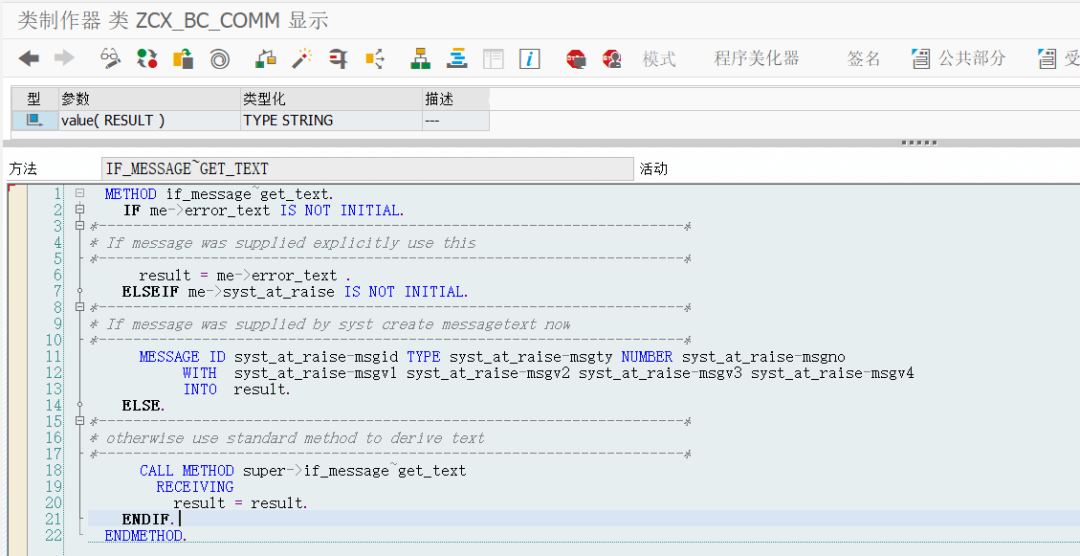The height and width of the screenshot is (556, 1080).
Task: Click the returning parameter type icon
Action: 34,121
